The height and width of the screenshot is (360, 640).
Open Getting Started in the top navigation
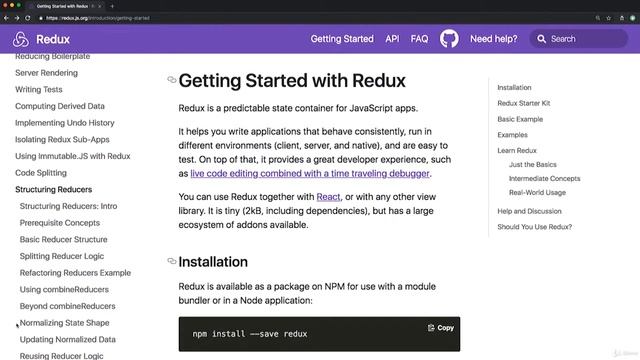pos(342,39)
